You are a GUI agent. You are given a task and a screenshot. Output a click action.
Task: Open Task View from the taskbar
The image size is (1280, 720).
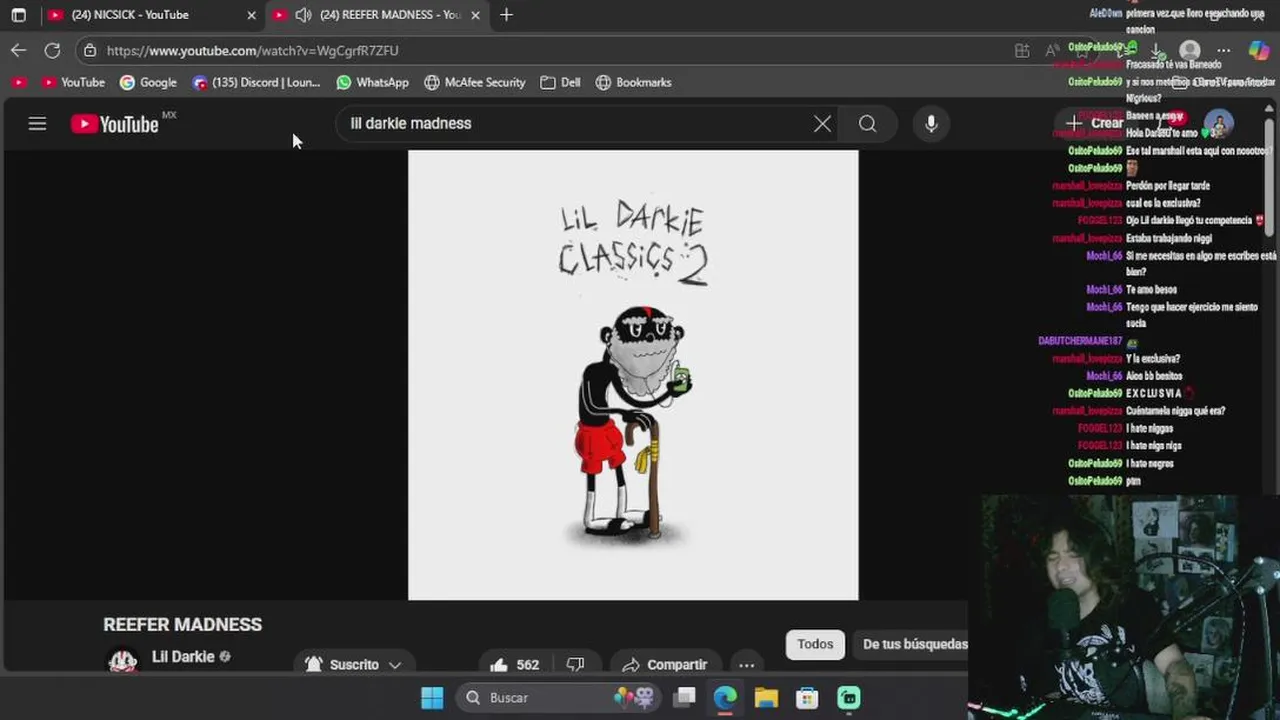coord(685,697)
